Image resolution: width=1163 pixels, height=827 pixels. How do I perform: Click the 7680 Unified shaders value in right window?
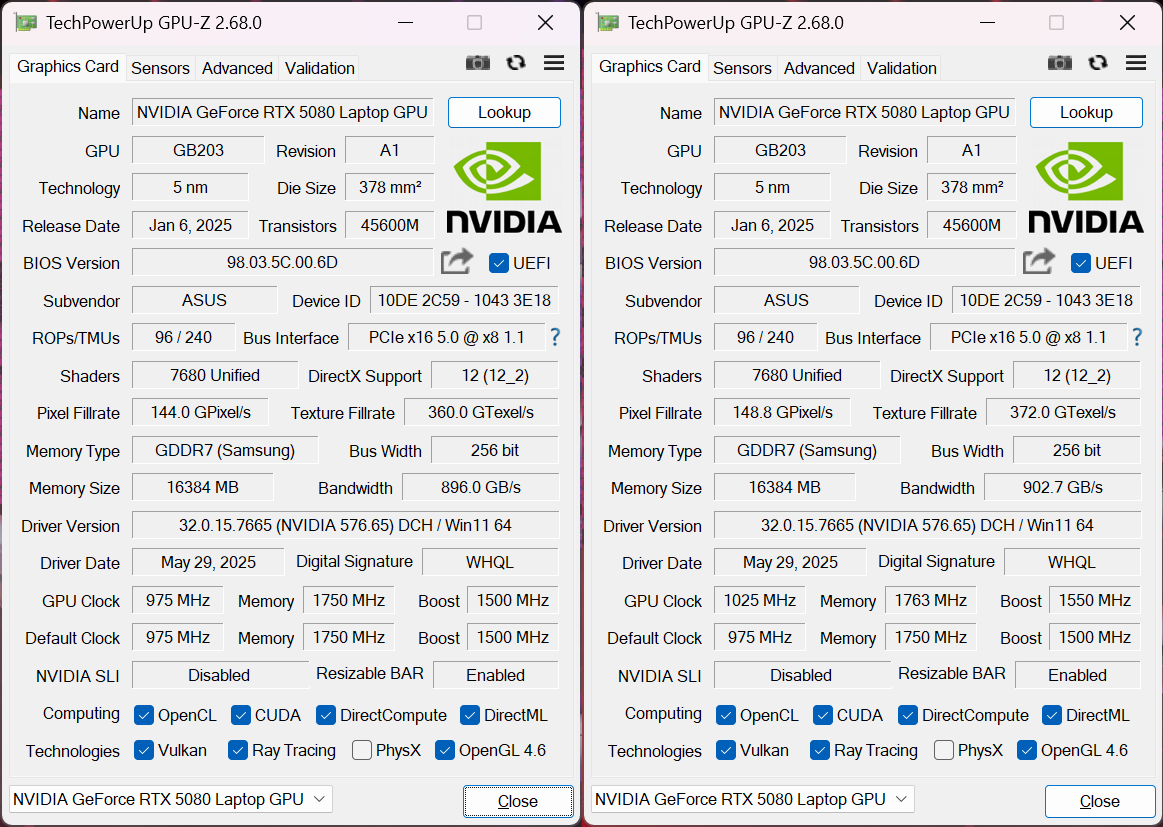797,375
